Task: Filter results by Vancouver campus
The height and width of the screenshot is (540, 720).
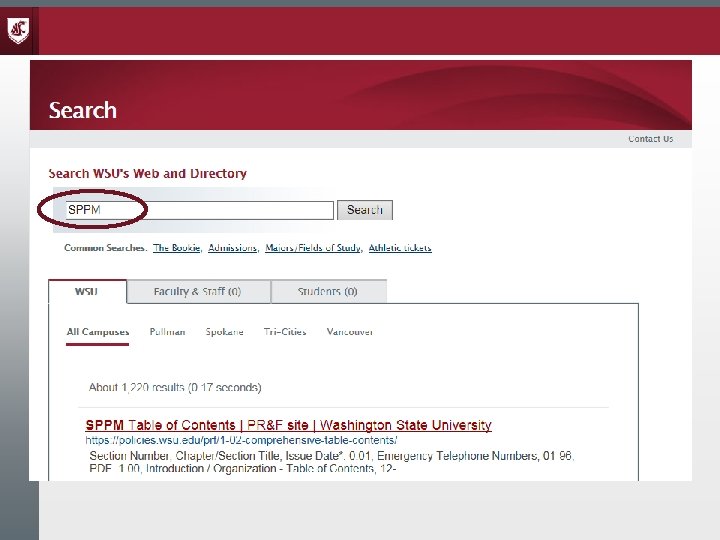Action: click(349, 332)
